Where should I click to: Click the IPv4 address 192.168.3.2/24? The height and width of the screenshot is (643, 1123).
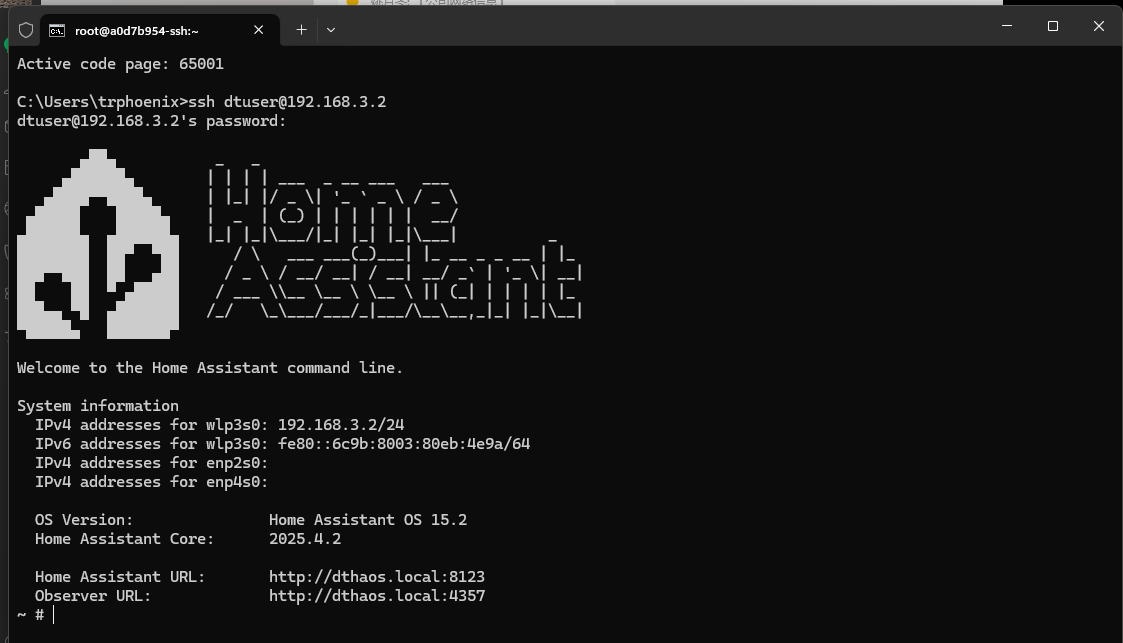(x=340, y=425)
